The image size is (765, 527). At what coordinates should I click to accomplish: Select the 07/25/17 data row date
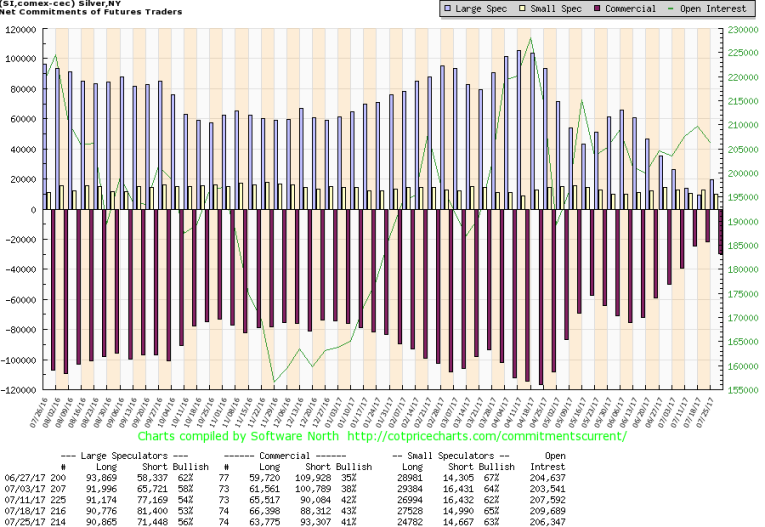pyautogui.click(x=25, y=521)
